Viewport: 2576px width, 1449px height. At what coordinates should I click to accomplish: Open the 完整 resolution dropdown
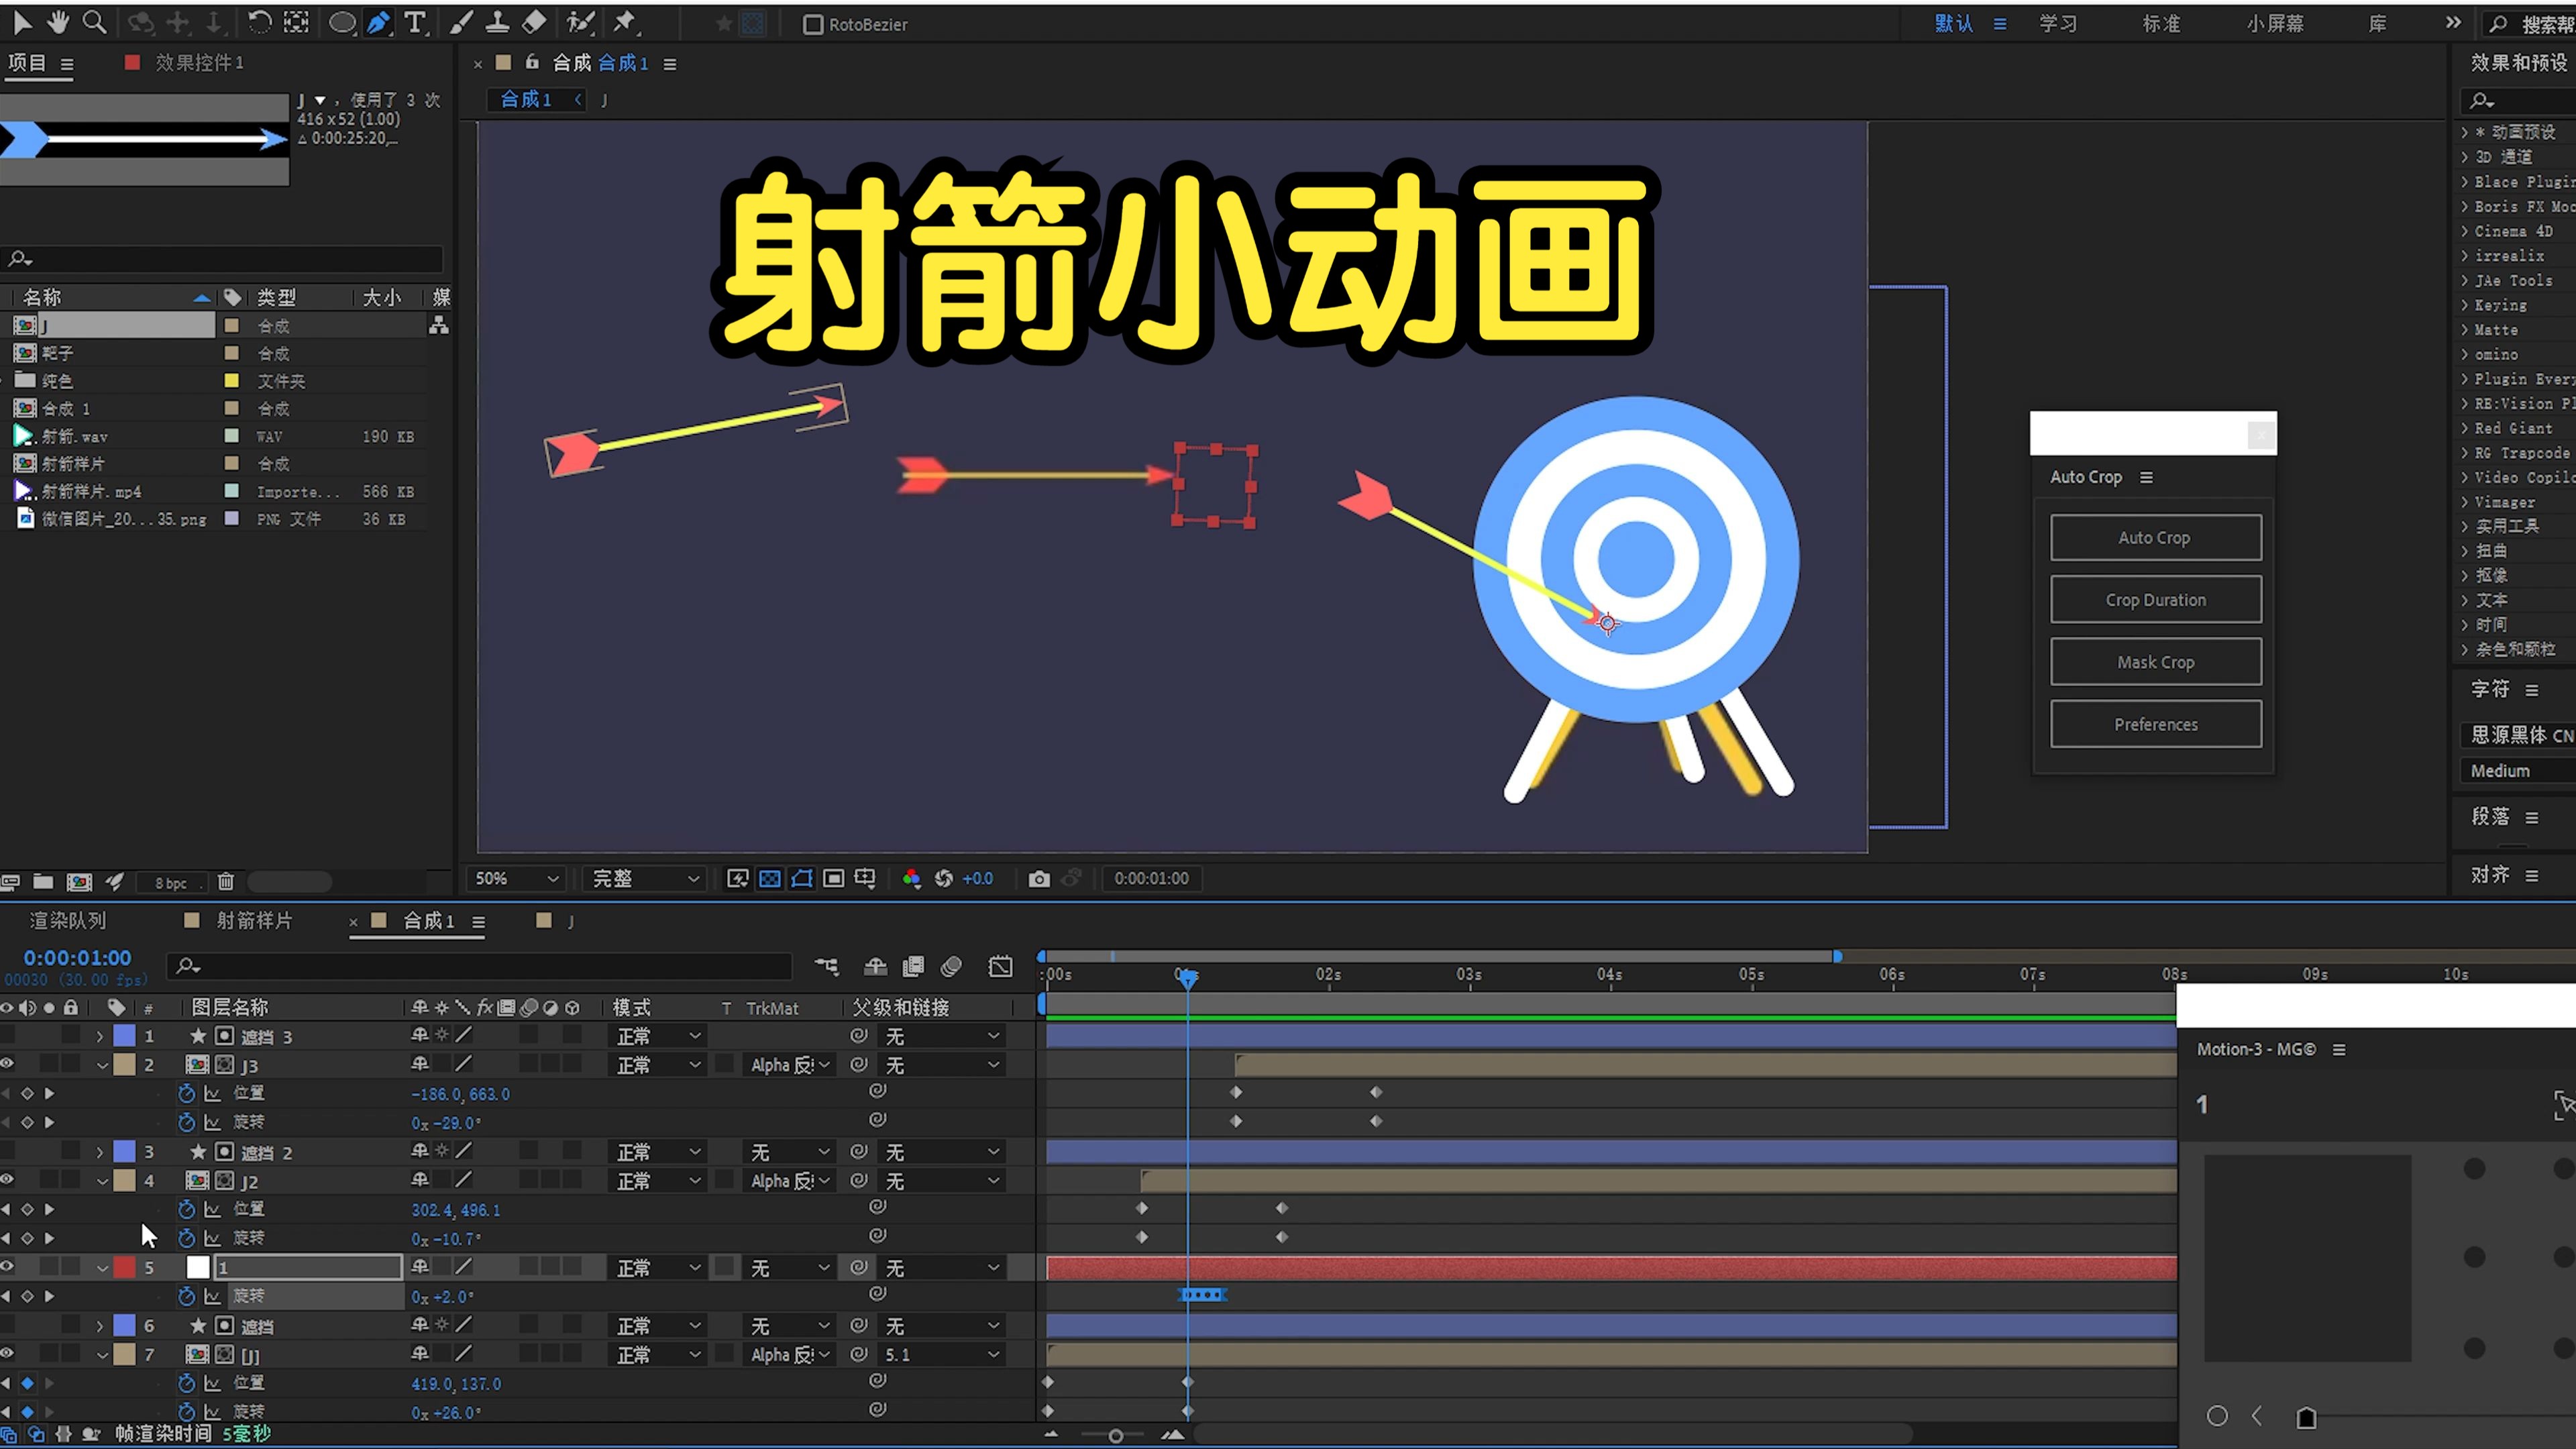point(645,878)
